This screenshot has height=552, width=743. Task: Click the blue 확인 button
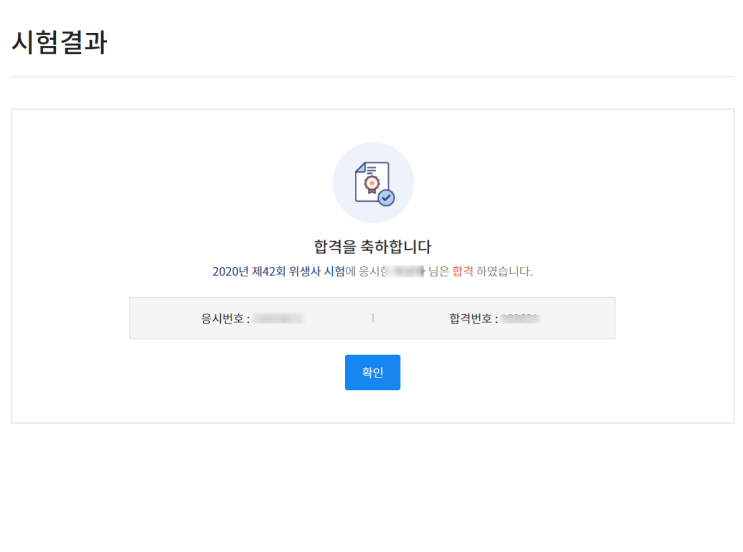tap(372, 372)
